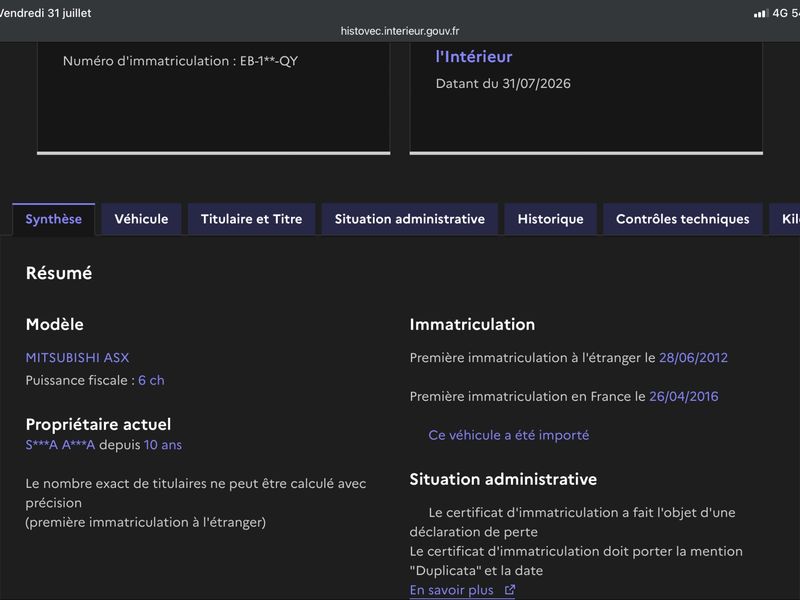The image size is (800, 600).
Task: Select the Numéro d'immatriculation EB-1**-QY text
Action: 180,61
